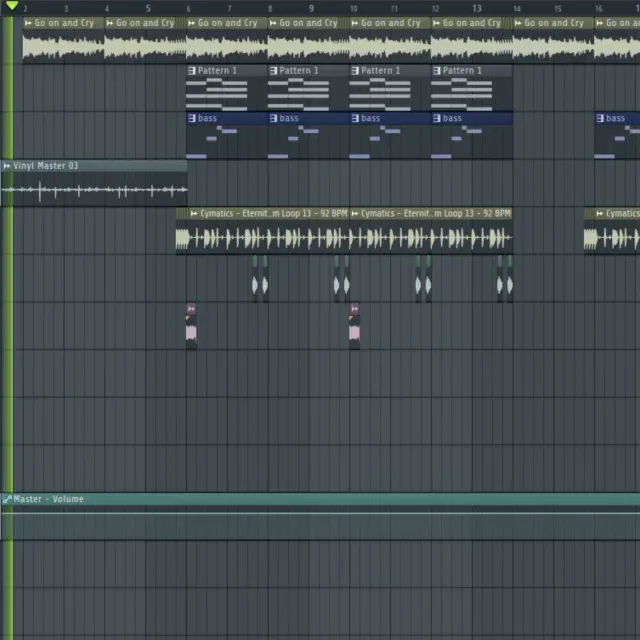Open the Pattern 1 piano icon at bar 8
The width and height of the screenshot is (640, 640).
(x=273, y=71)
